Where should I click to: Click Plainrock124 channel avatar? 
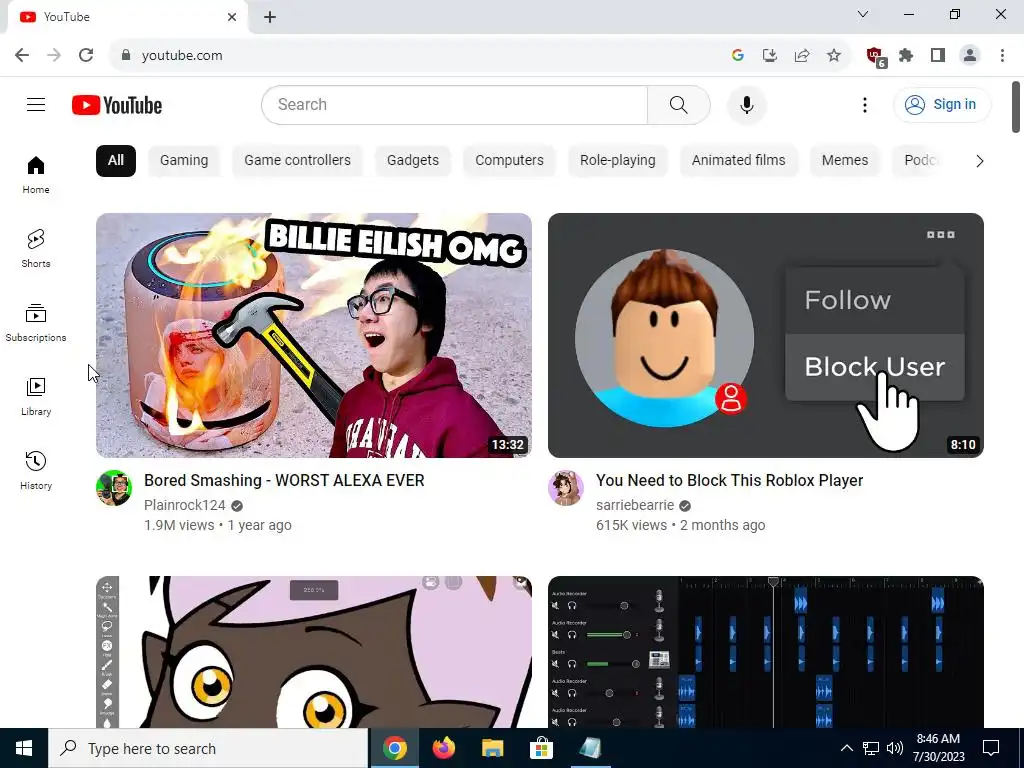114,488
